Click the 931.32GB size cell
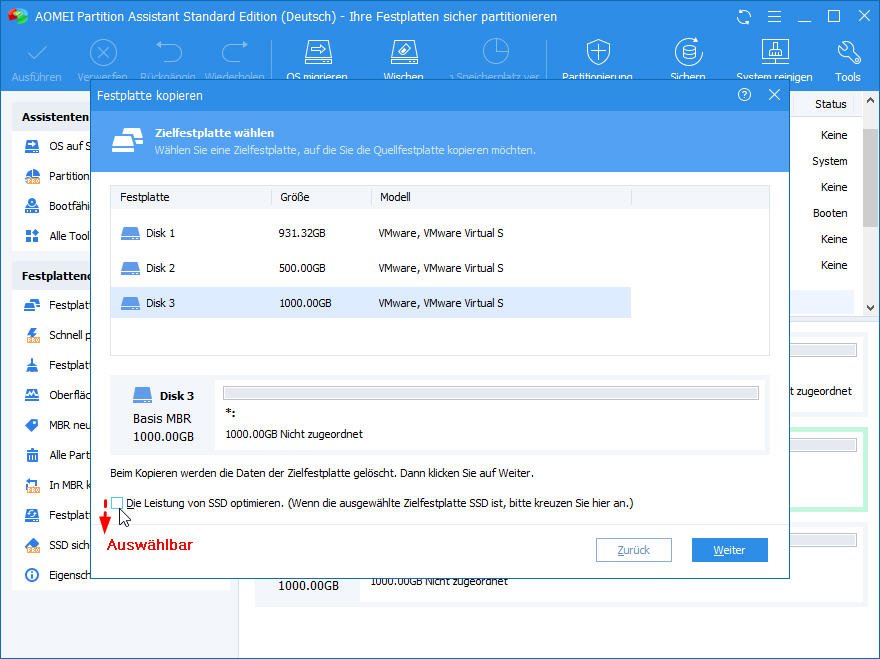Image resolution: width=880 pixels, height=659 pixels. [x=302, y=233]
